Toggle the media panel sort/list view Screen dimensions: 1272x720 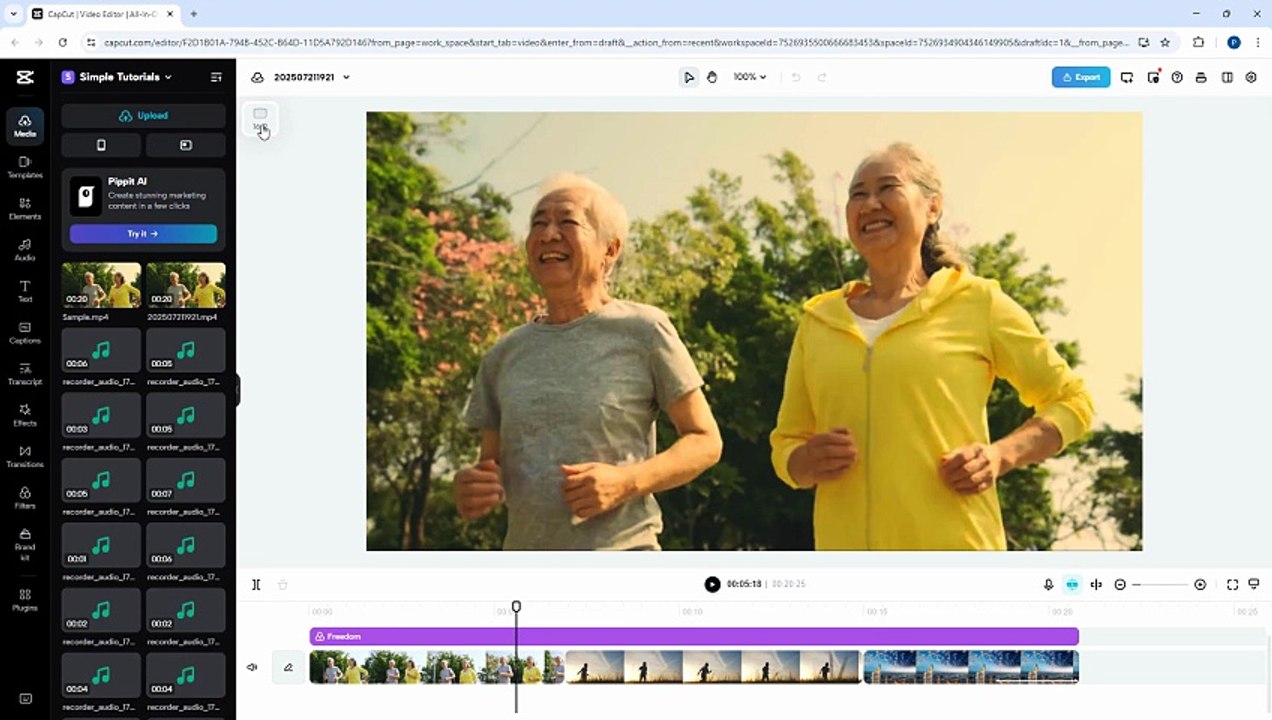point(216,77)
